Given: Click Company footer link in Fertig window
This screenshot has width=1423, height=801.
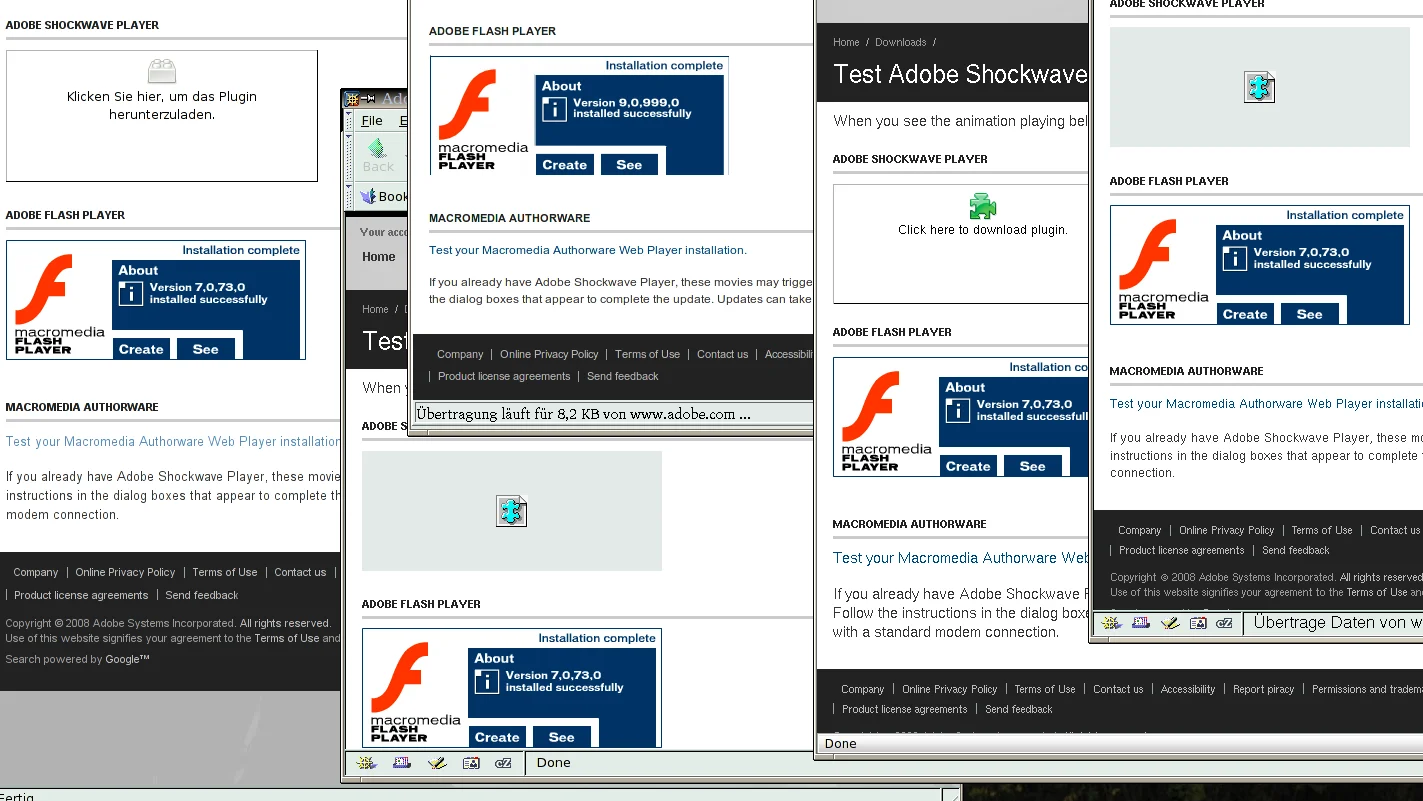Looking at the screenshot, I should (36, 572).
